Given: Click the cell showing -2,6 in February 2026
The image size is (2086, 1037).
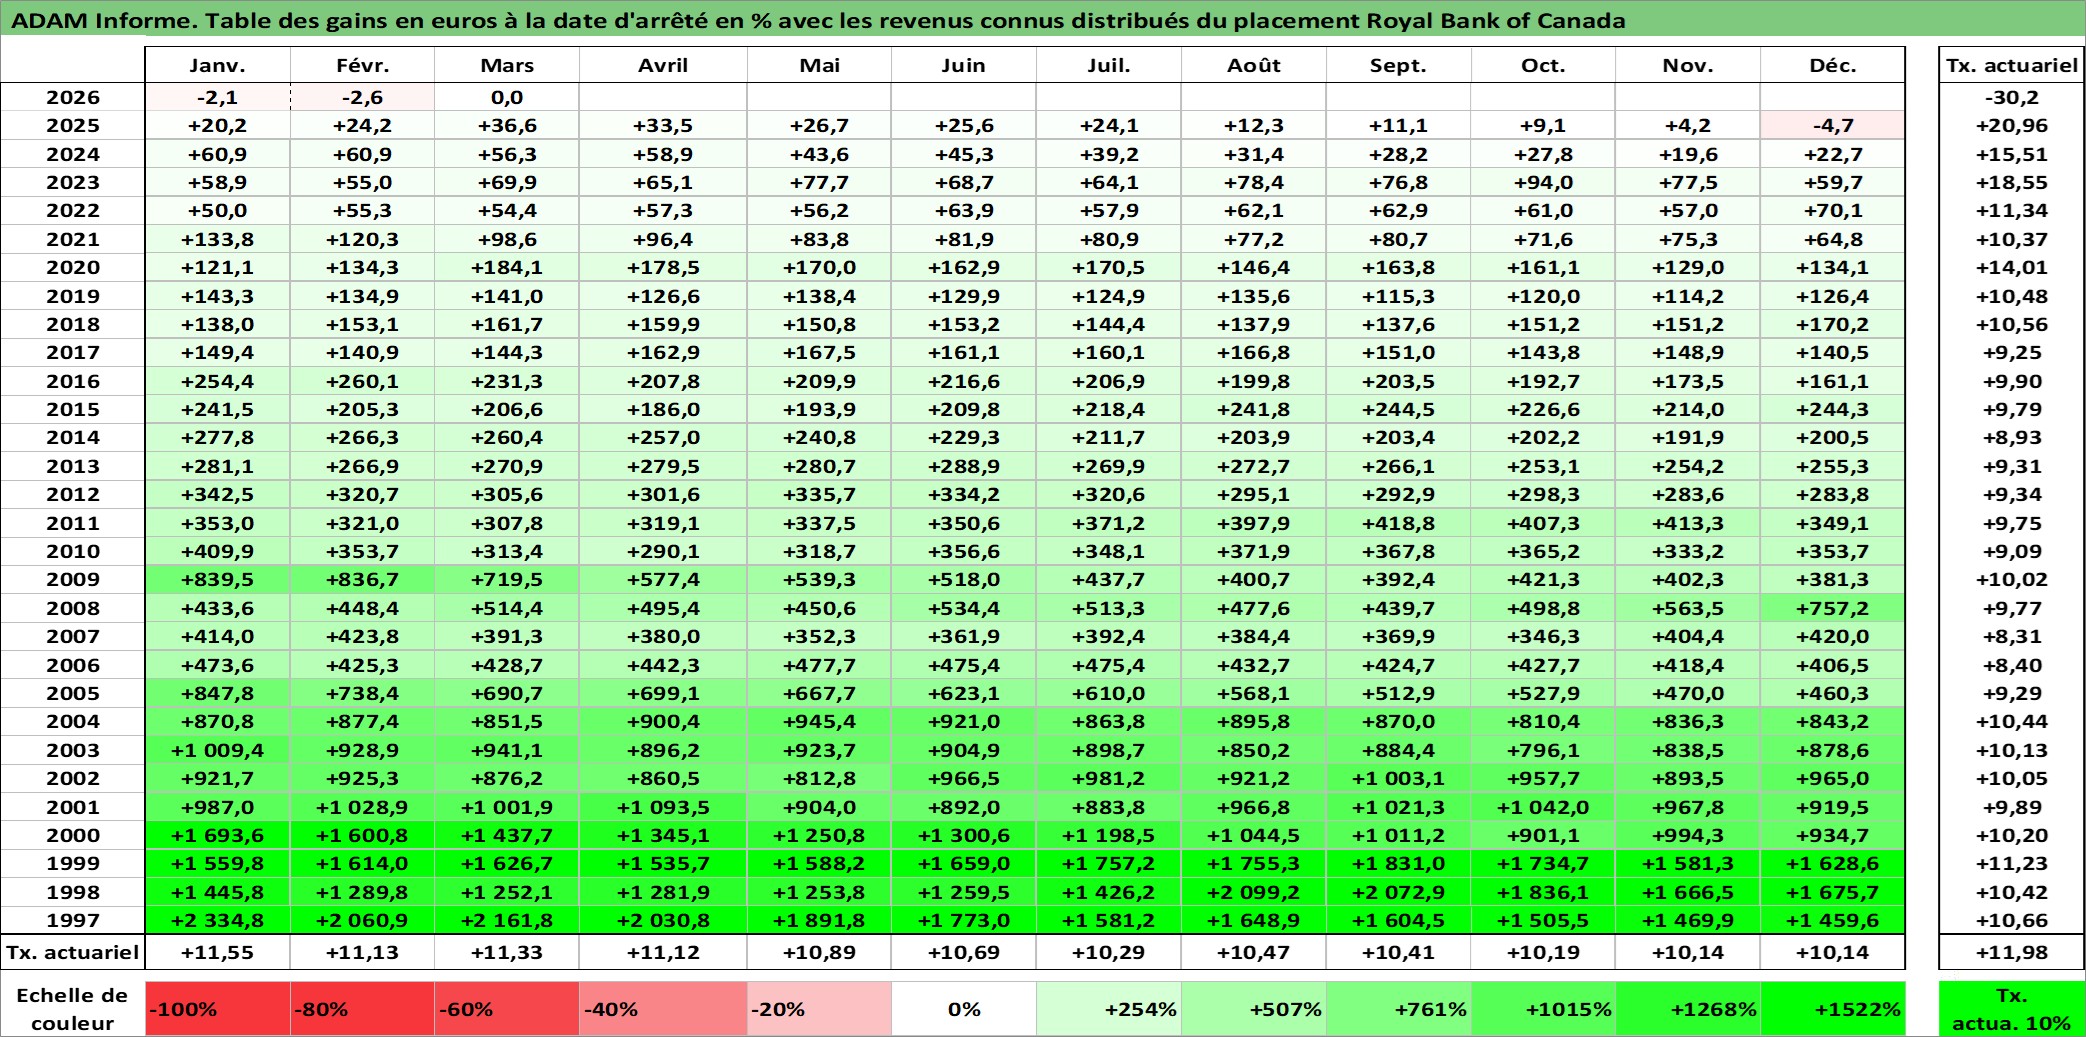Looking at the screenshot, I should [362, 97].
